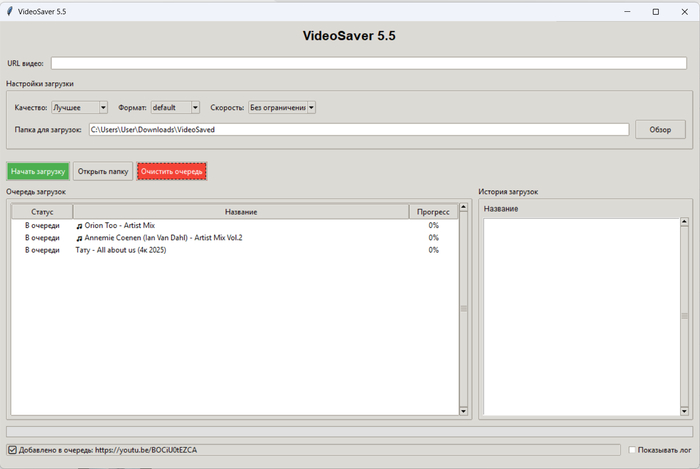Click status bar checkmark icon before 'Добавлено в очередь'

(x=11, y=450)
